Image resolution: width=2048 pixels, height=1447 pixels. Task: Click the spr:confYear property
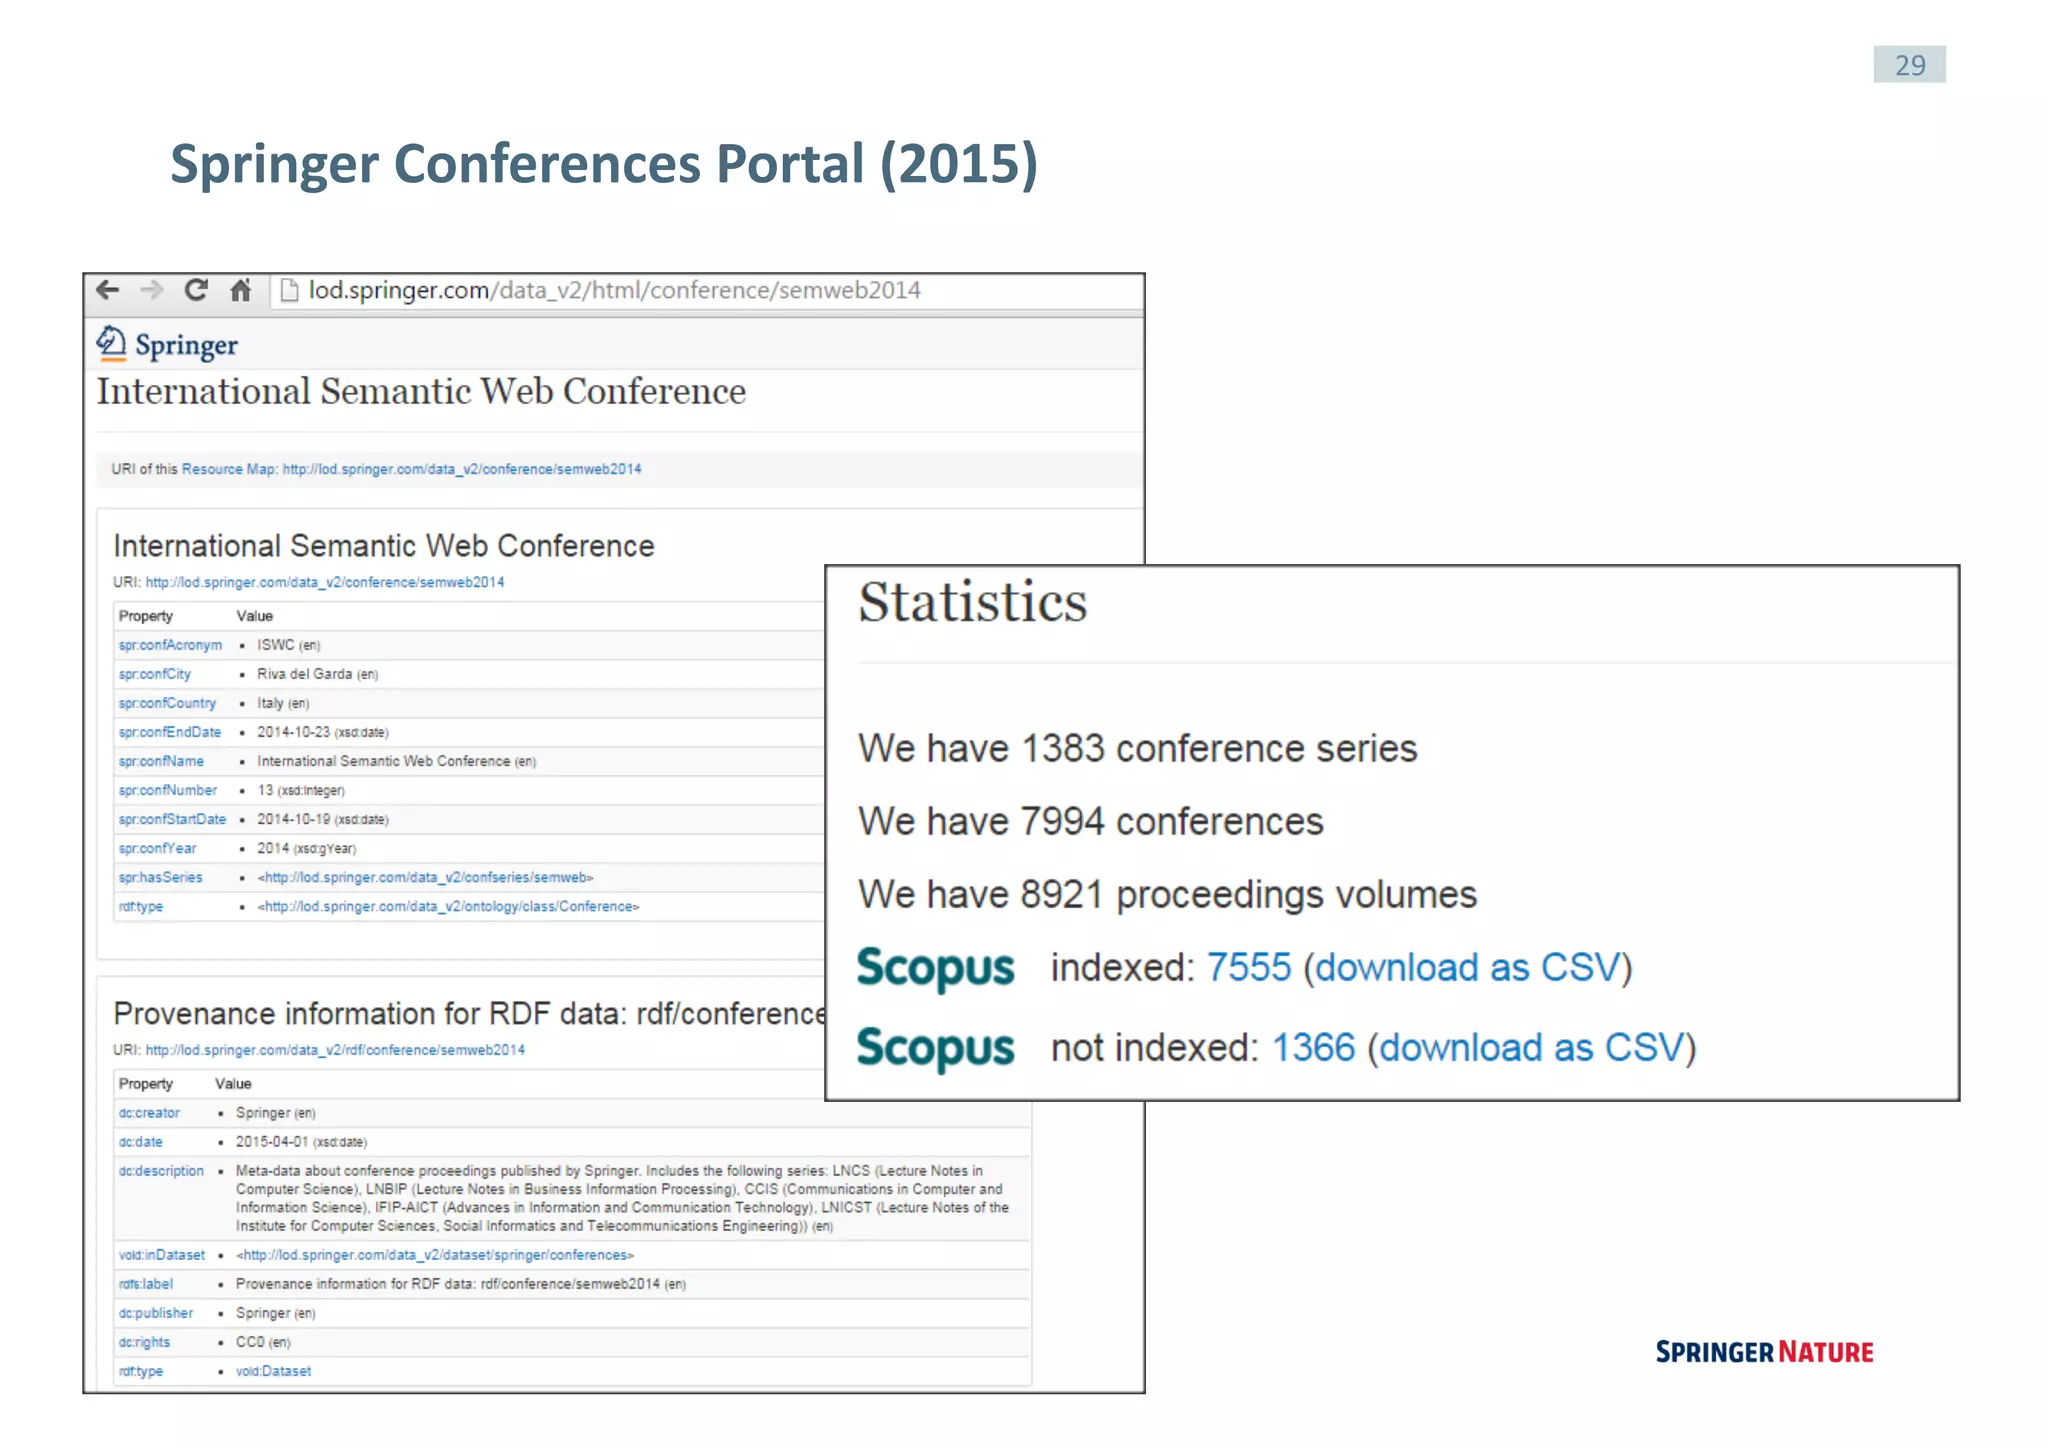pyautogui.click(x=157, y=848)
